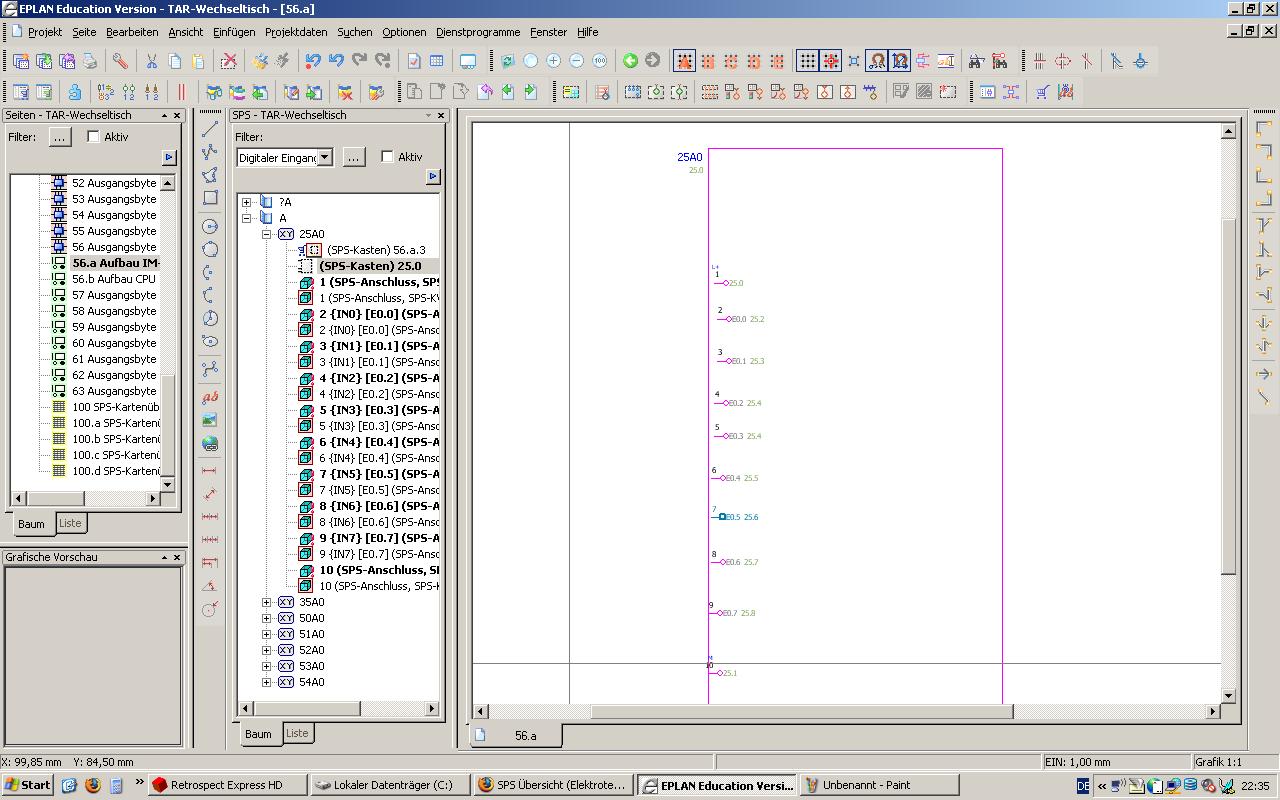The image size is (1280, 800).
Task: Close the Grafische Vorschau panel
Action: (177, 557)
